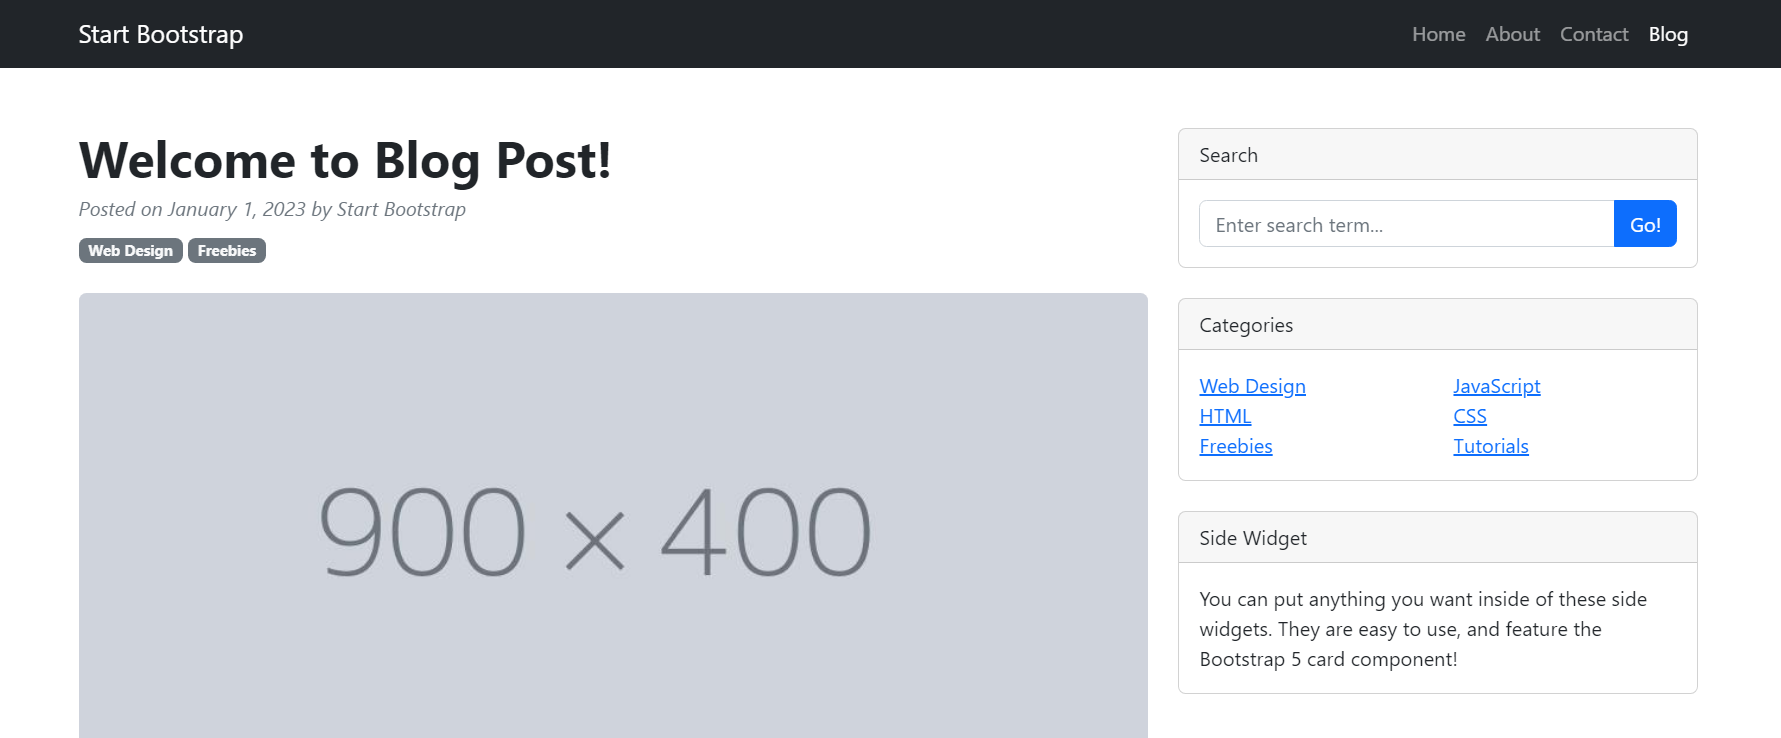Open the Home nav link

[x=1438, y=34]
